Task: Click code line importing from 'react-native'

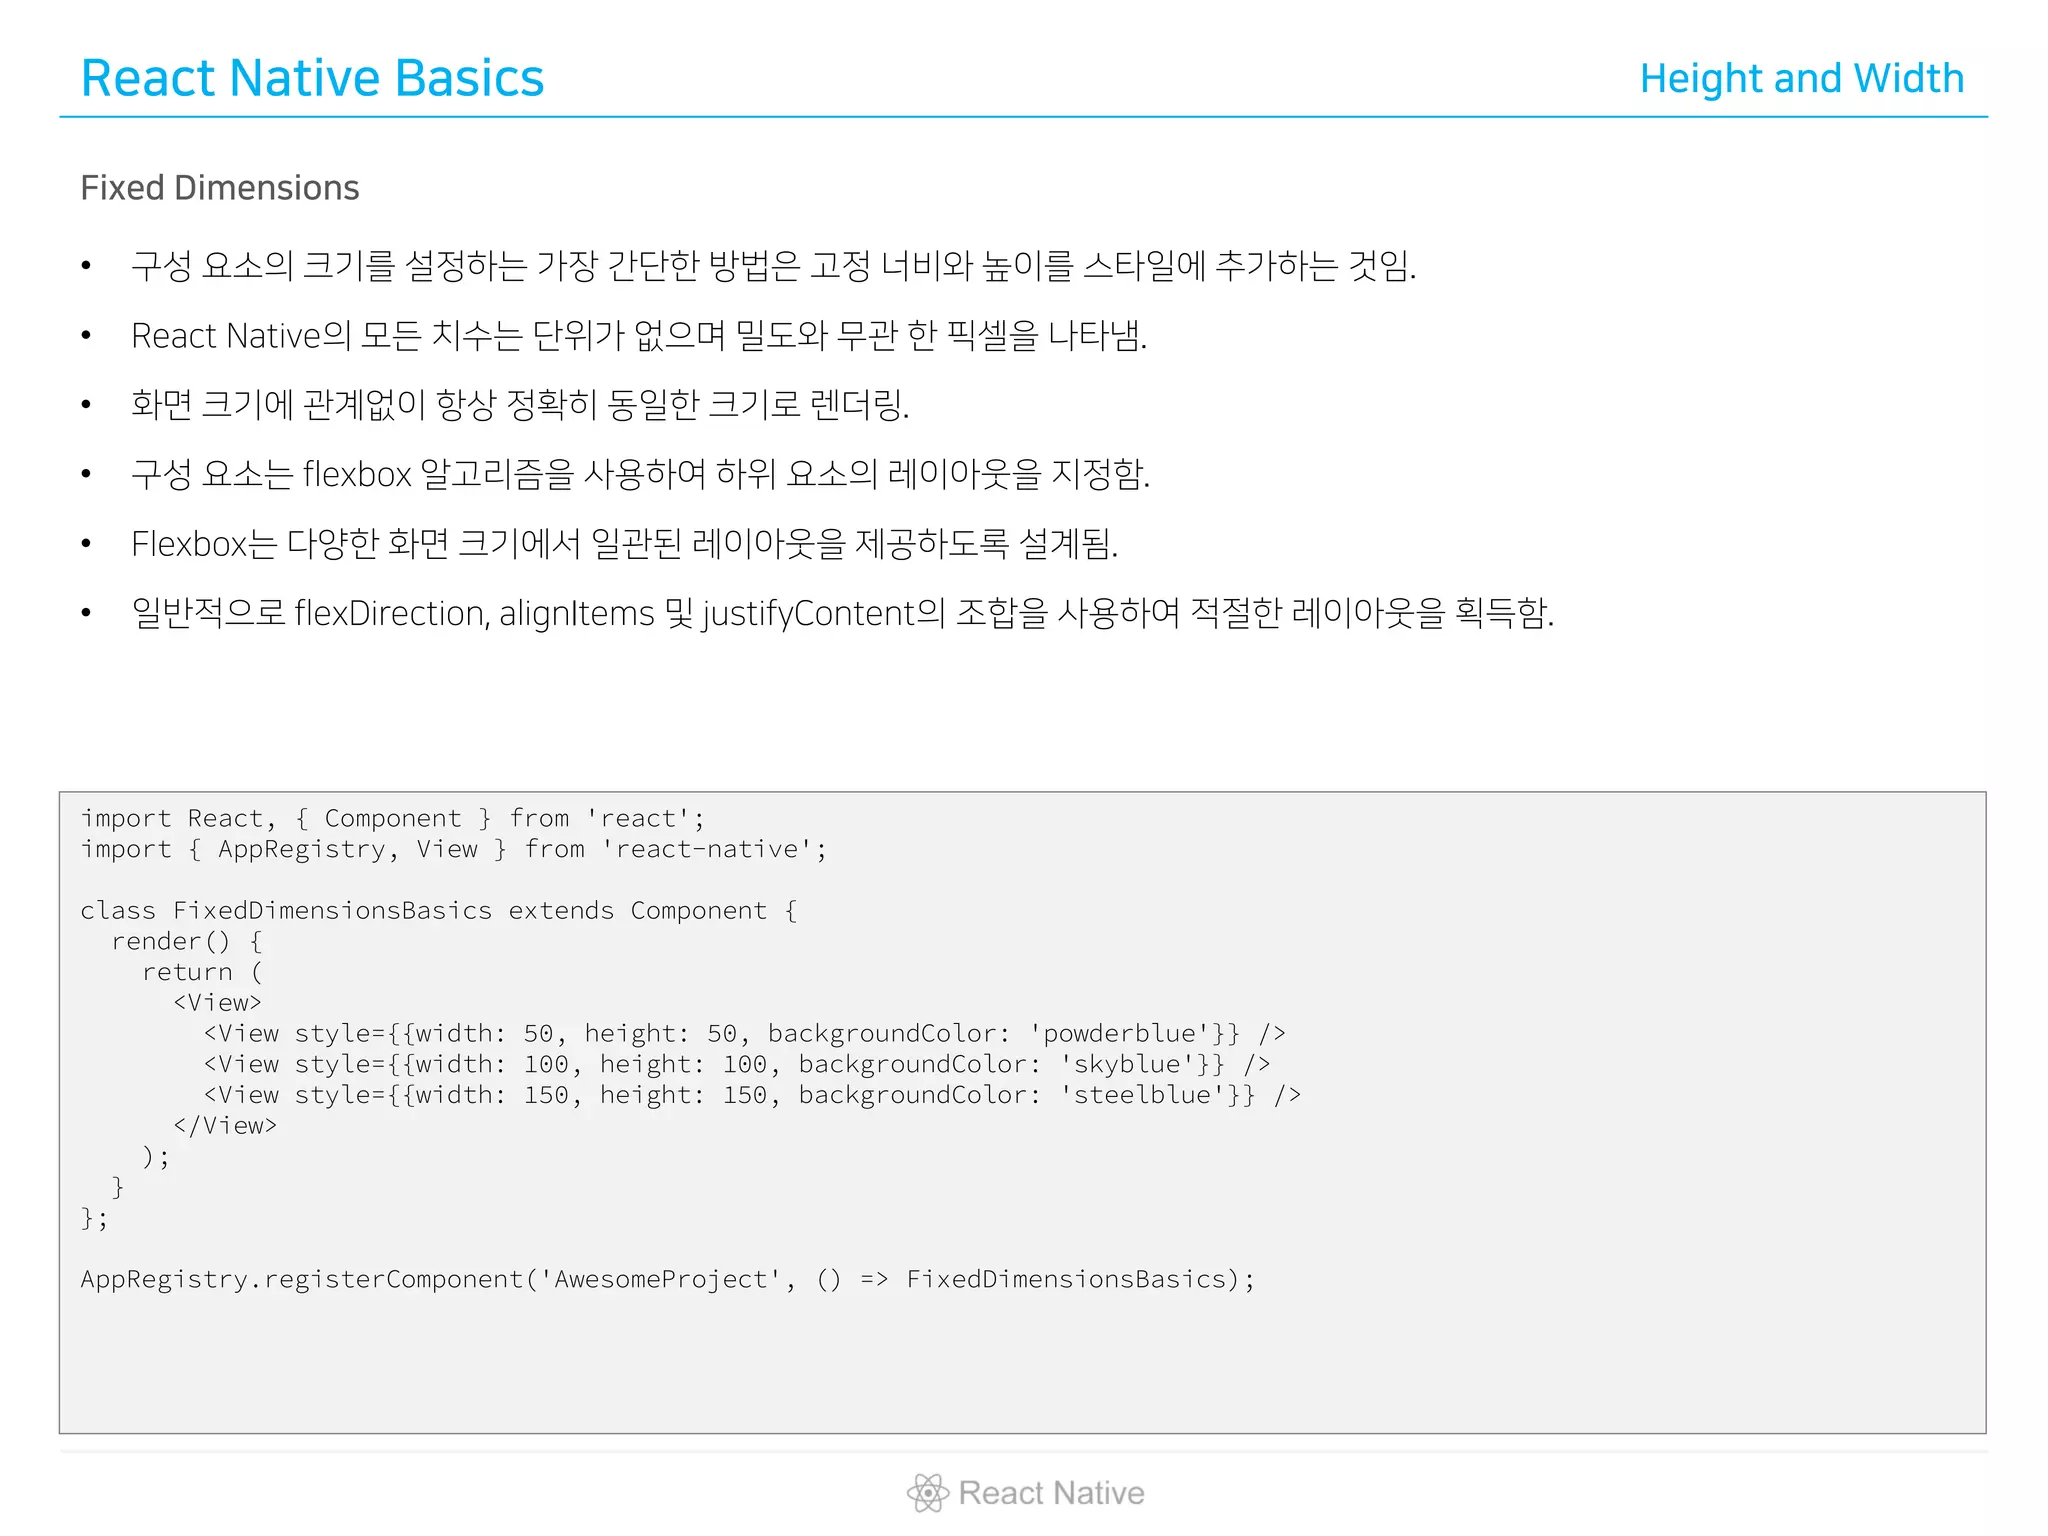Action: 455,850
